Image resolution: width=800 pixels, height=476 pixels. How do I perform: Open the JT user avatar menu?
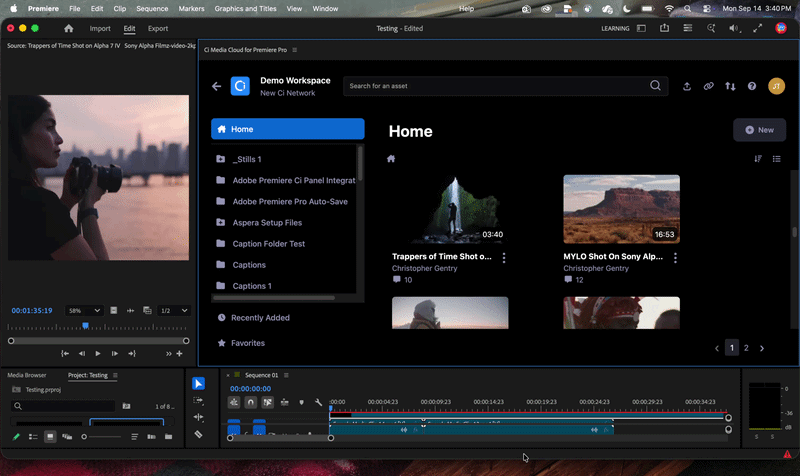[x=777, y=86]
